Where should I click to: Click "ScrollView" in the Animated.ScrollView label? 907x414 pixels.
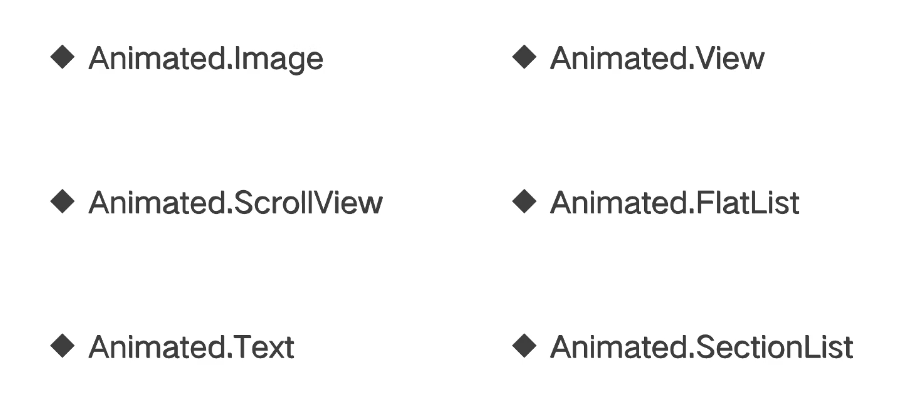(x=309, y=203)
